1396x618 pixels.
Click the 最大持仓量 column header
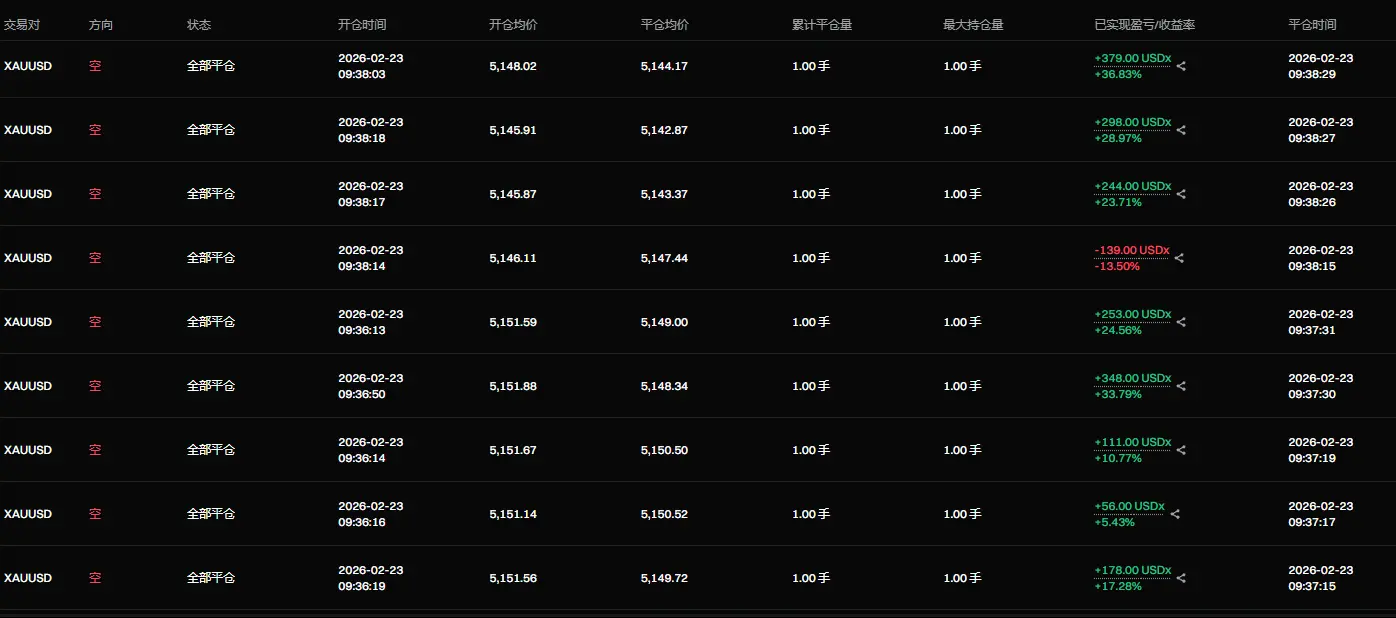(x=973, y=25)
